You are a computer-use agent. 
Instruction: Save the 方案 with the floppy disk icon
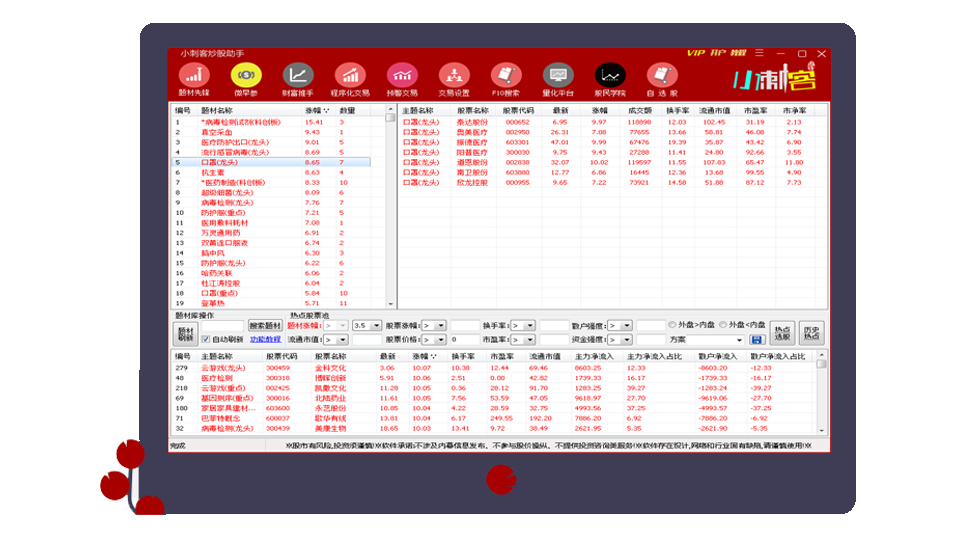(756, 340)
